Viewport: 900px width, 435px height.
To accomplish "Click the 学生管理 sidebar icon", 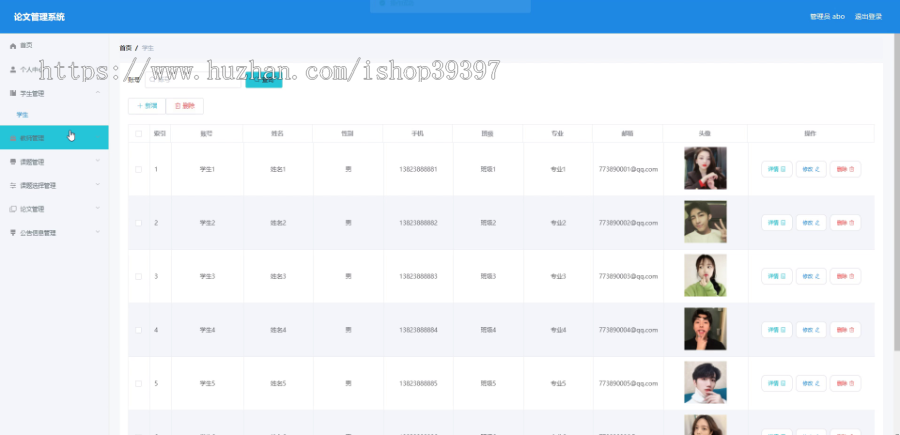I will click(13, 93).
